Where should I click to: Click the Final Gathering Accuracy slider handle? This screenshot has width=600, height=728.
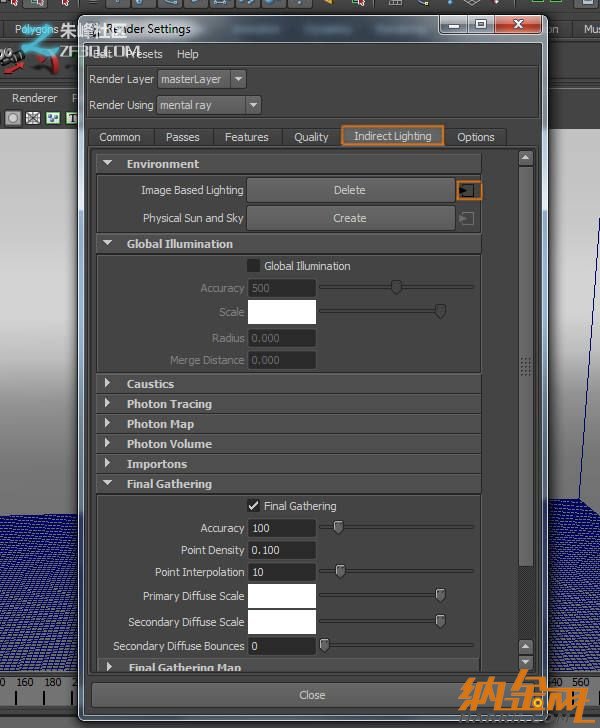338,527
